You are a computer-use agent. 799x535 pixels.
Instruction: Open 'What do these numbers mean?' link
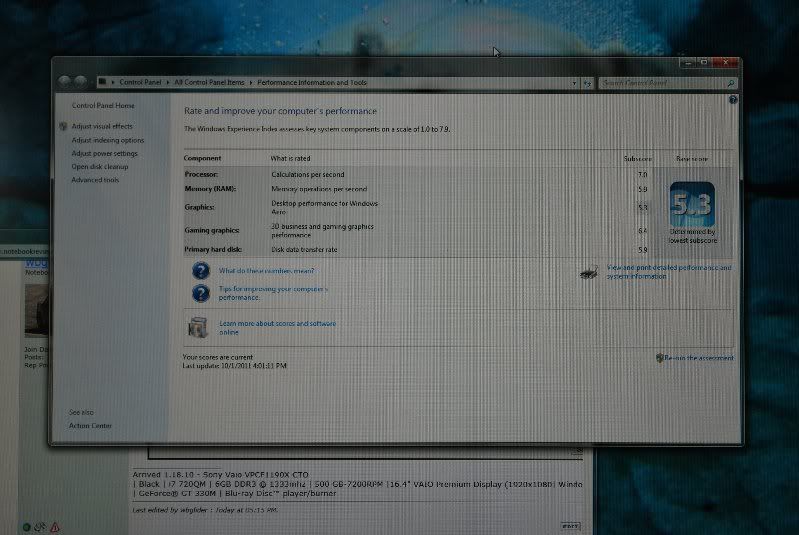(267, 271)
